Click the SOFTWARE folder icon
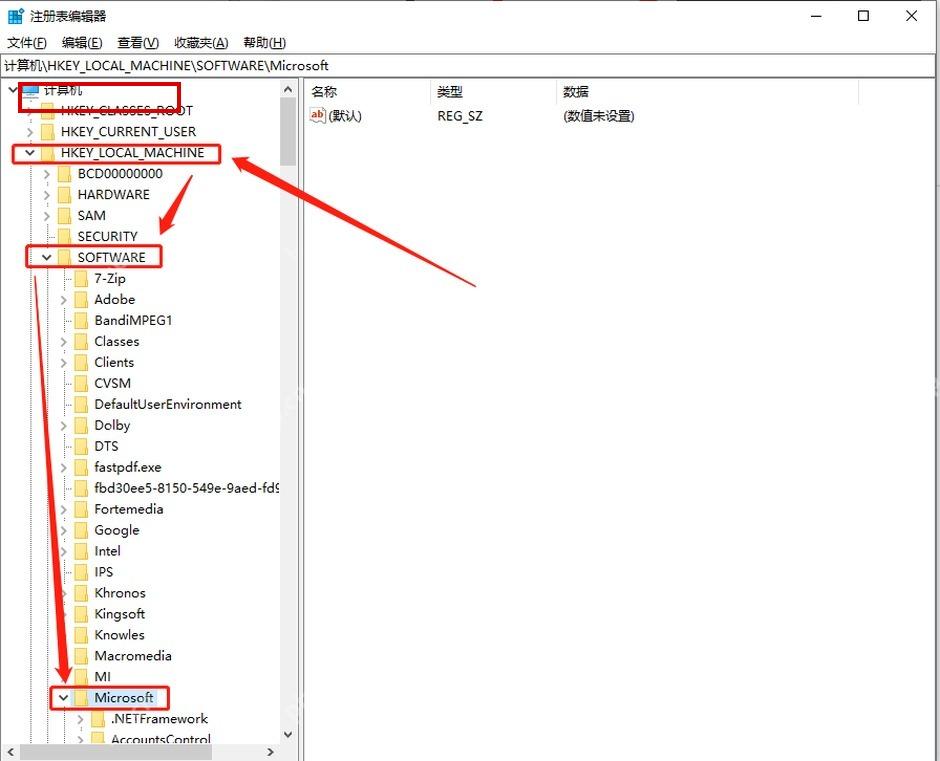Screen dimensions: 940x761 click(64, 257)
